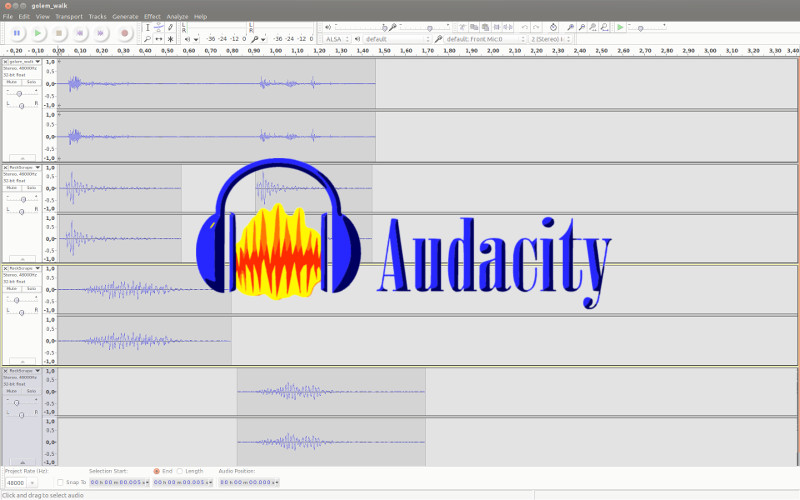The image size is (800, 500).
Task: Click the Redo arrow icon
Action: 536,27
